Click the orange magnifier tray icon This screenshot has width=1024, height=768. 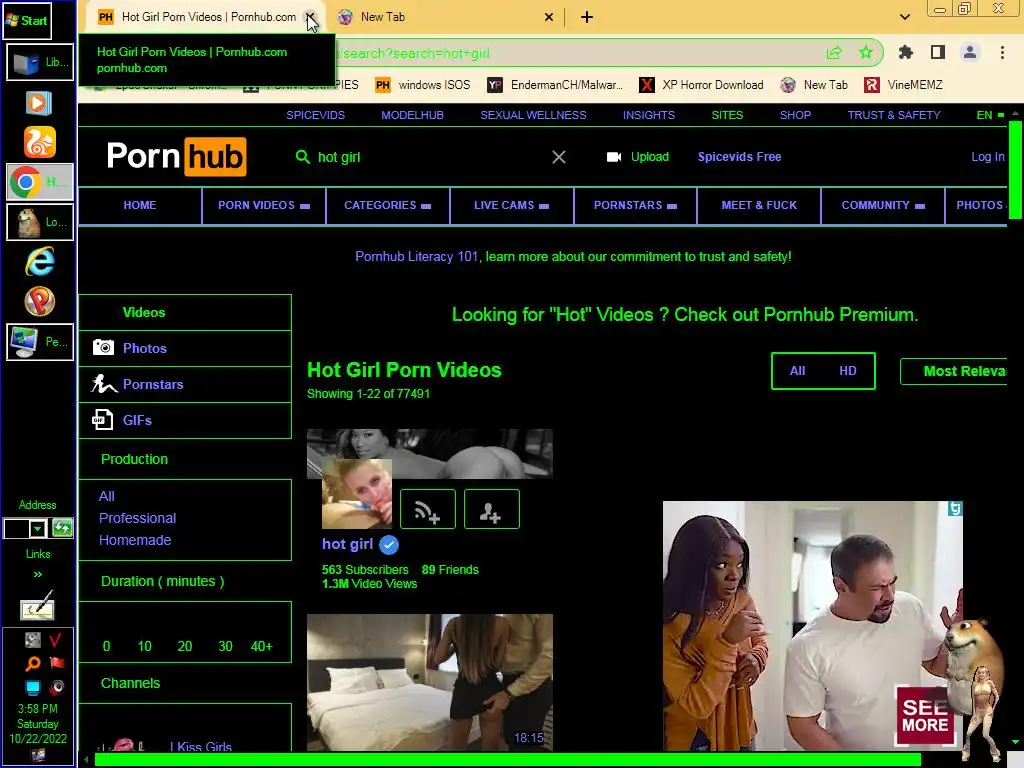click(32, 664)
